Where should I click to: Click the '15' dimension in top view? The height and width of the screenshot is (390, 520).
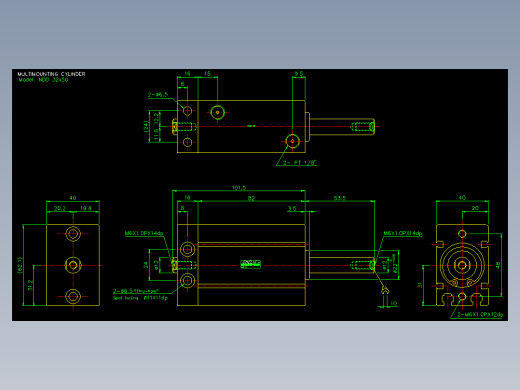207,74
